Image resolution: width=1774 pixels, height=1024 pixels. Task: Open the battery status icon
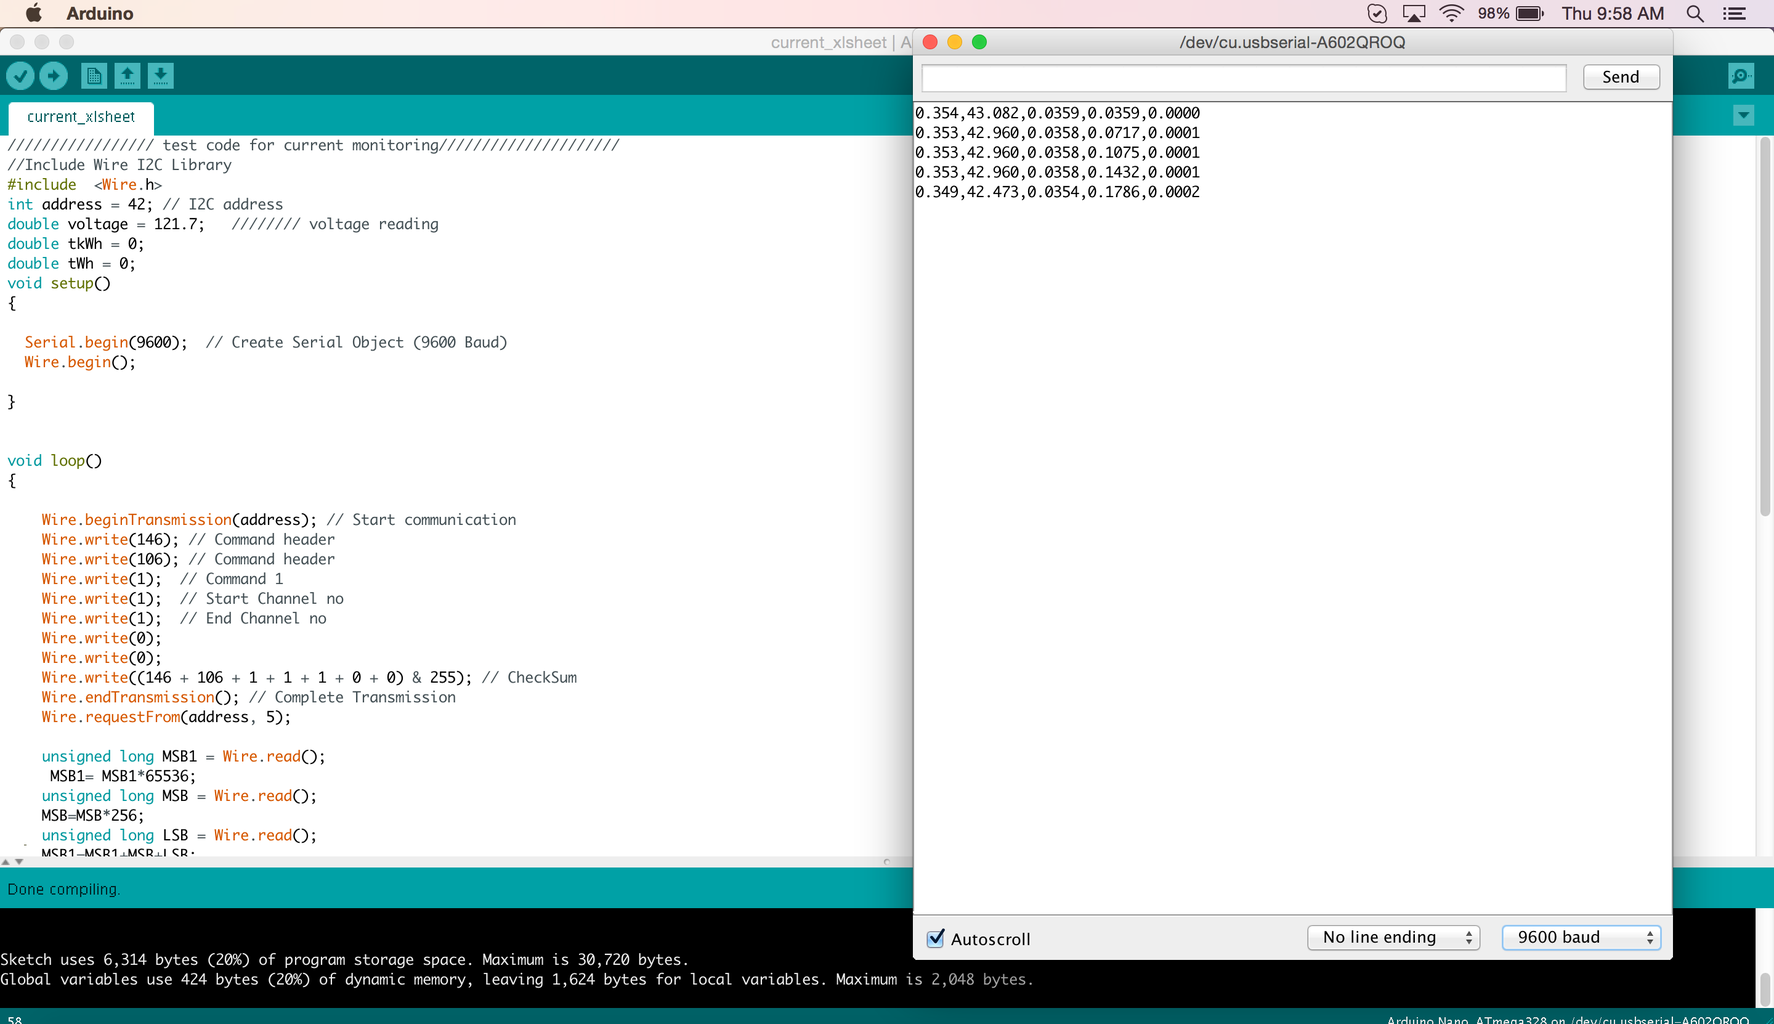1530,13
